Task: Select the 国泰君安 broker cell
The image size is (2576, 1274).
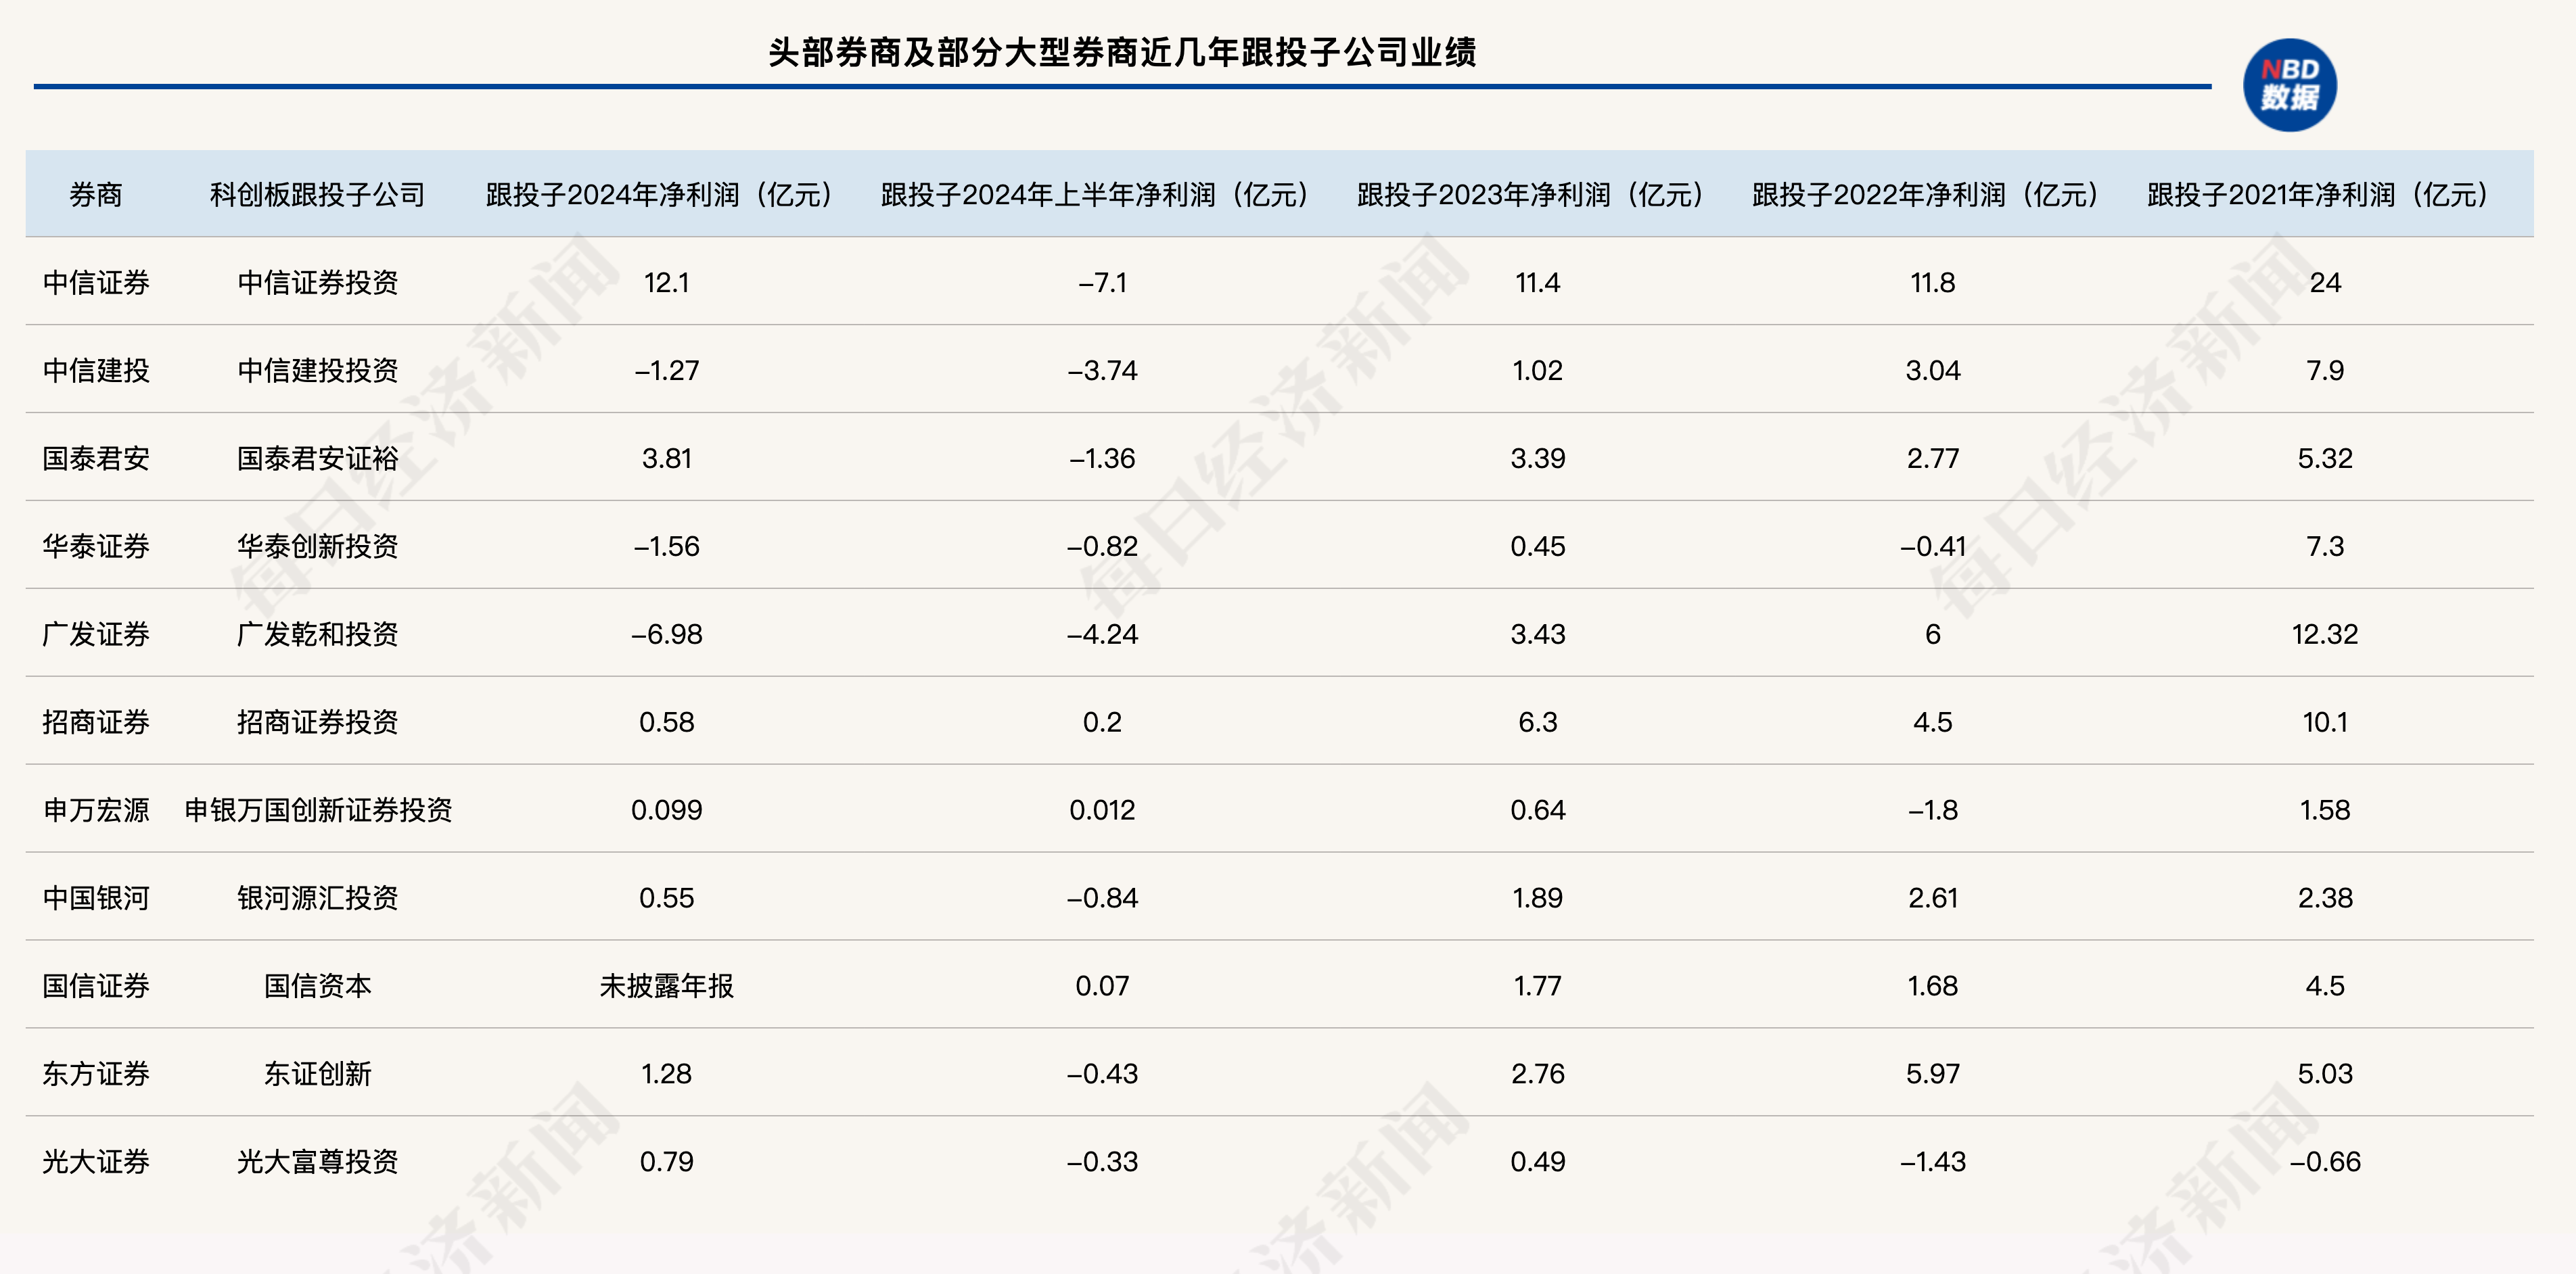Action: (96, 458)
